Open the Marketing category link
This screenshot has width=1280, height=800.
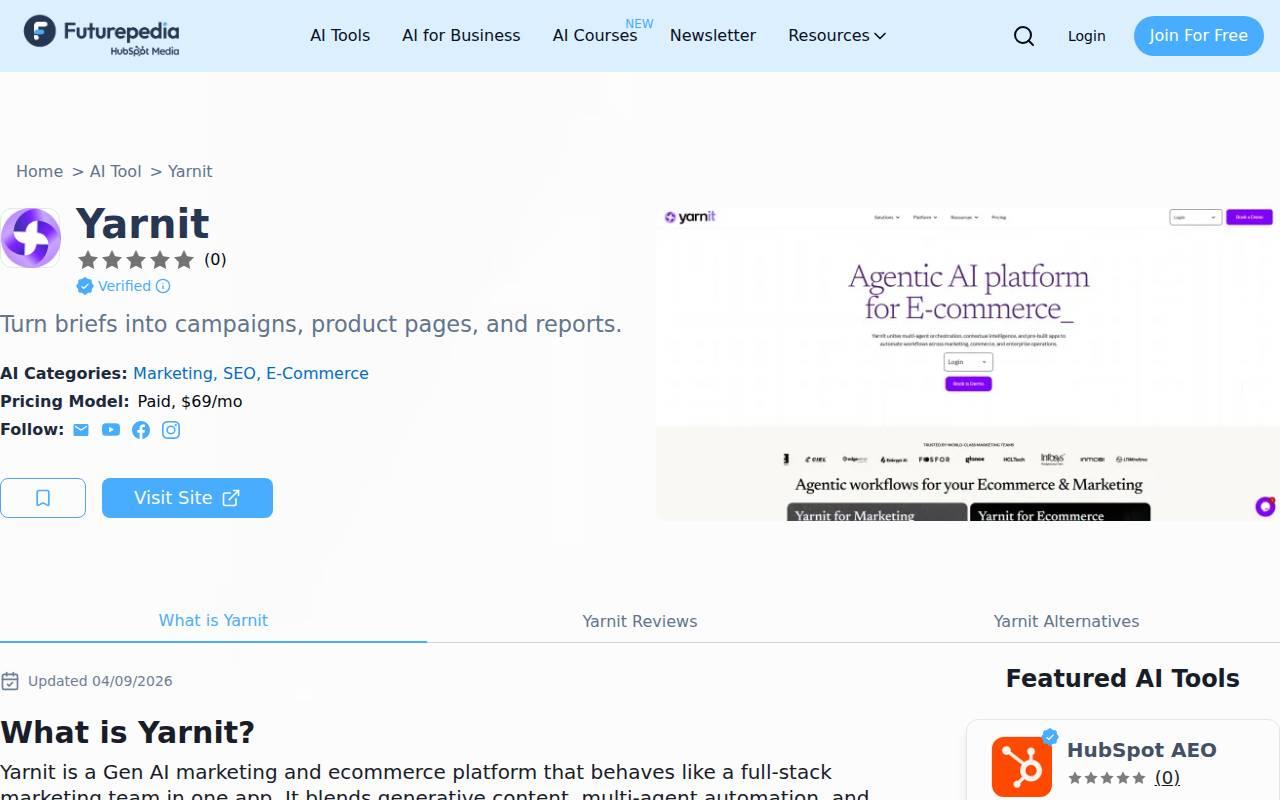[x=173, y=373]
